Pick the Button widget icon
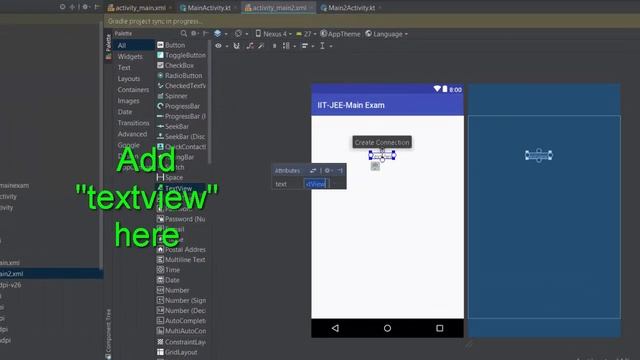Viewport: 640px width, 360px height. pyautogui.click(x=160, y=45)
